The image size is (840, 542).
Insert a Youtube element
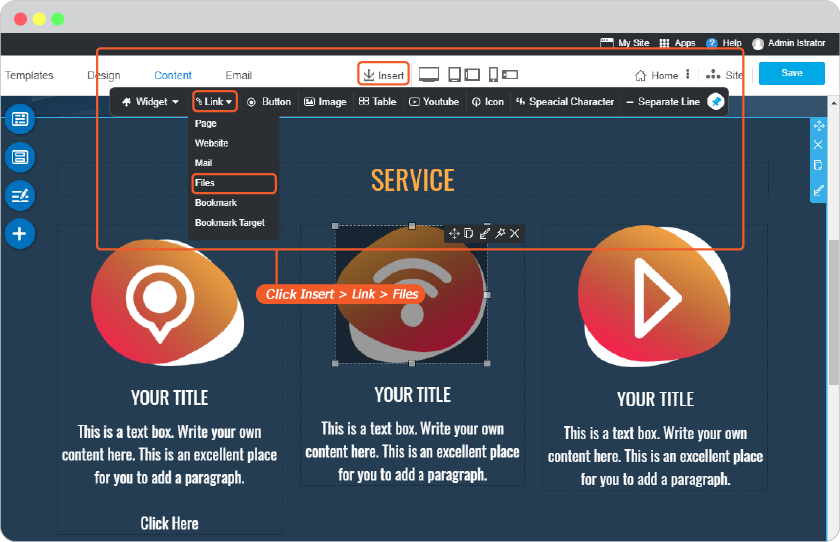[434, 102]
